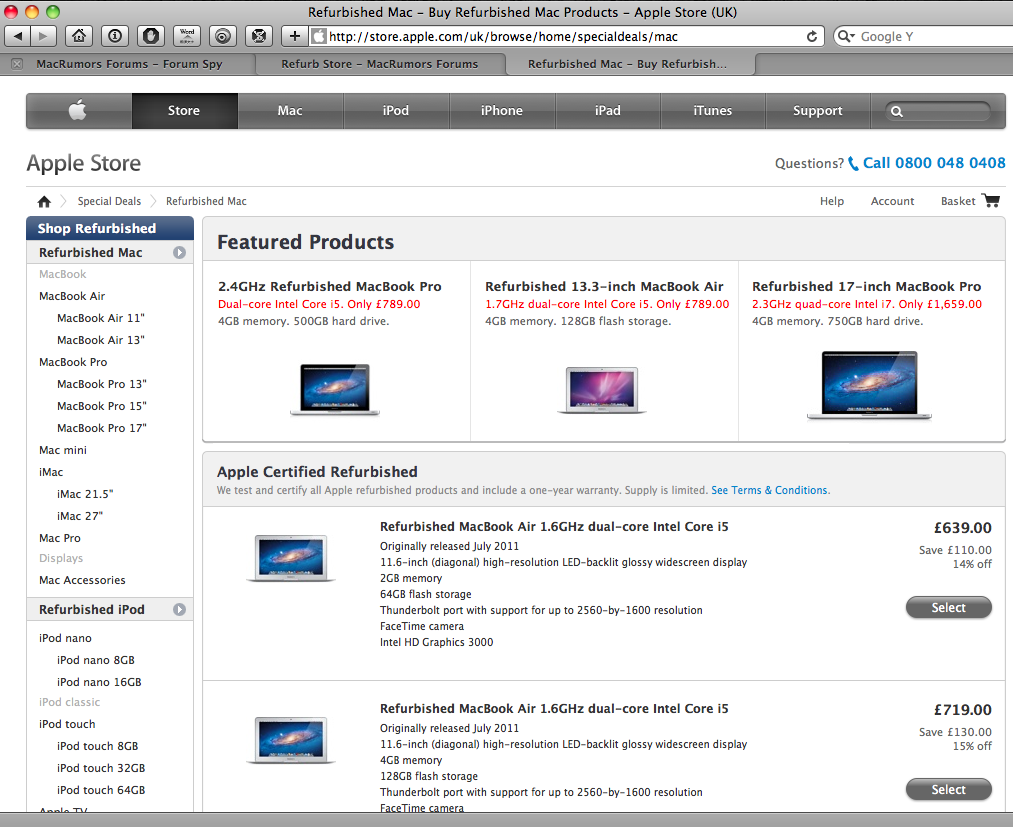Close the MacRumors Forum Spy tab
1013x827 pixels.
coord(17,64)
